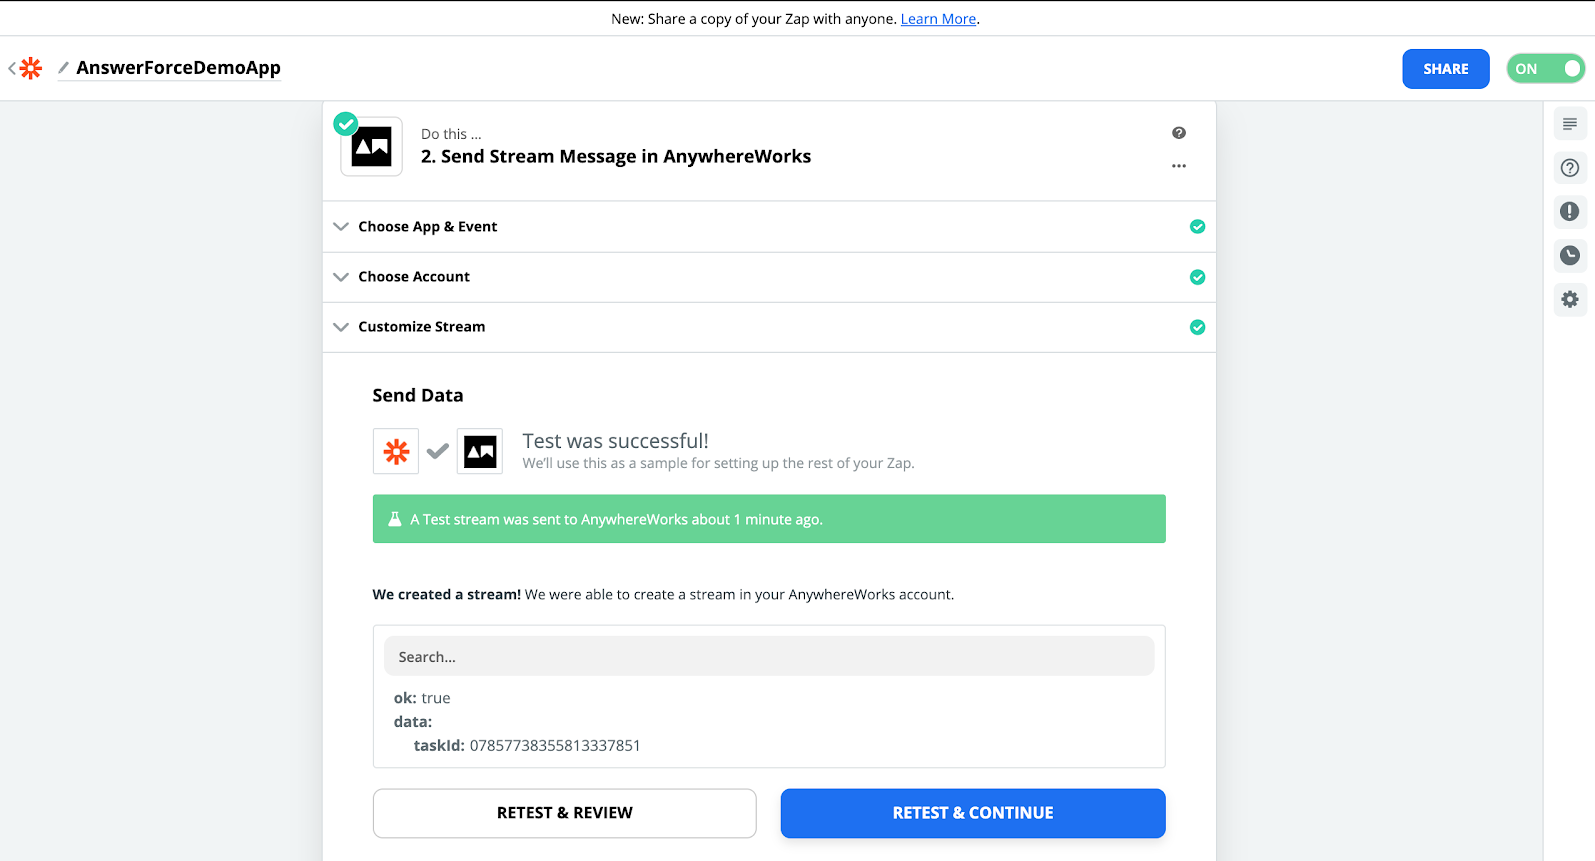
Task: Click the SHARE button
Action: pos(1446,69)
